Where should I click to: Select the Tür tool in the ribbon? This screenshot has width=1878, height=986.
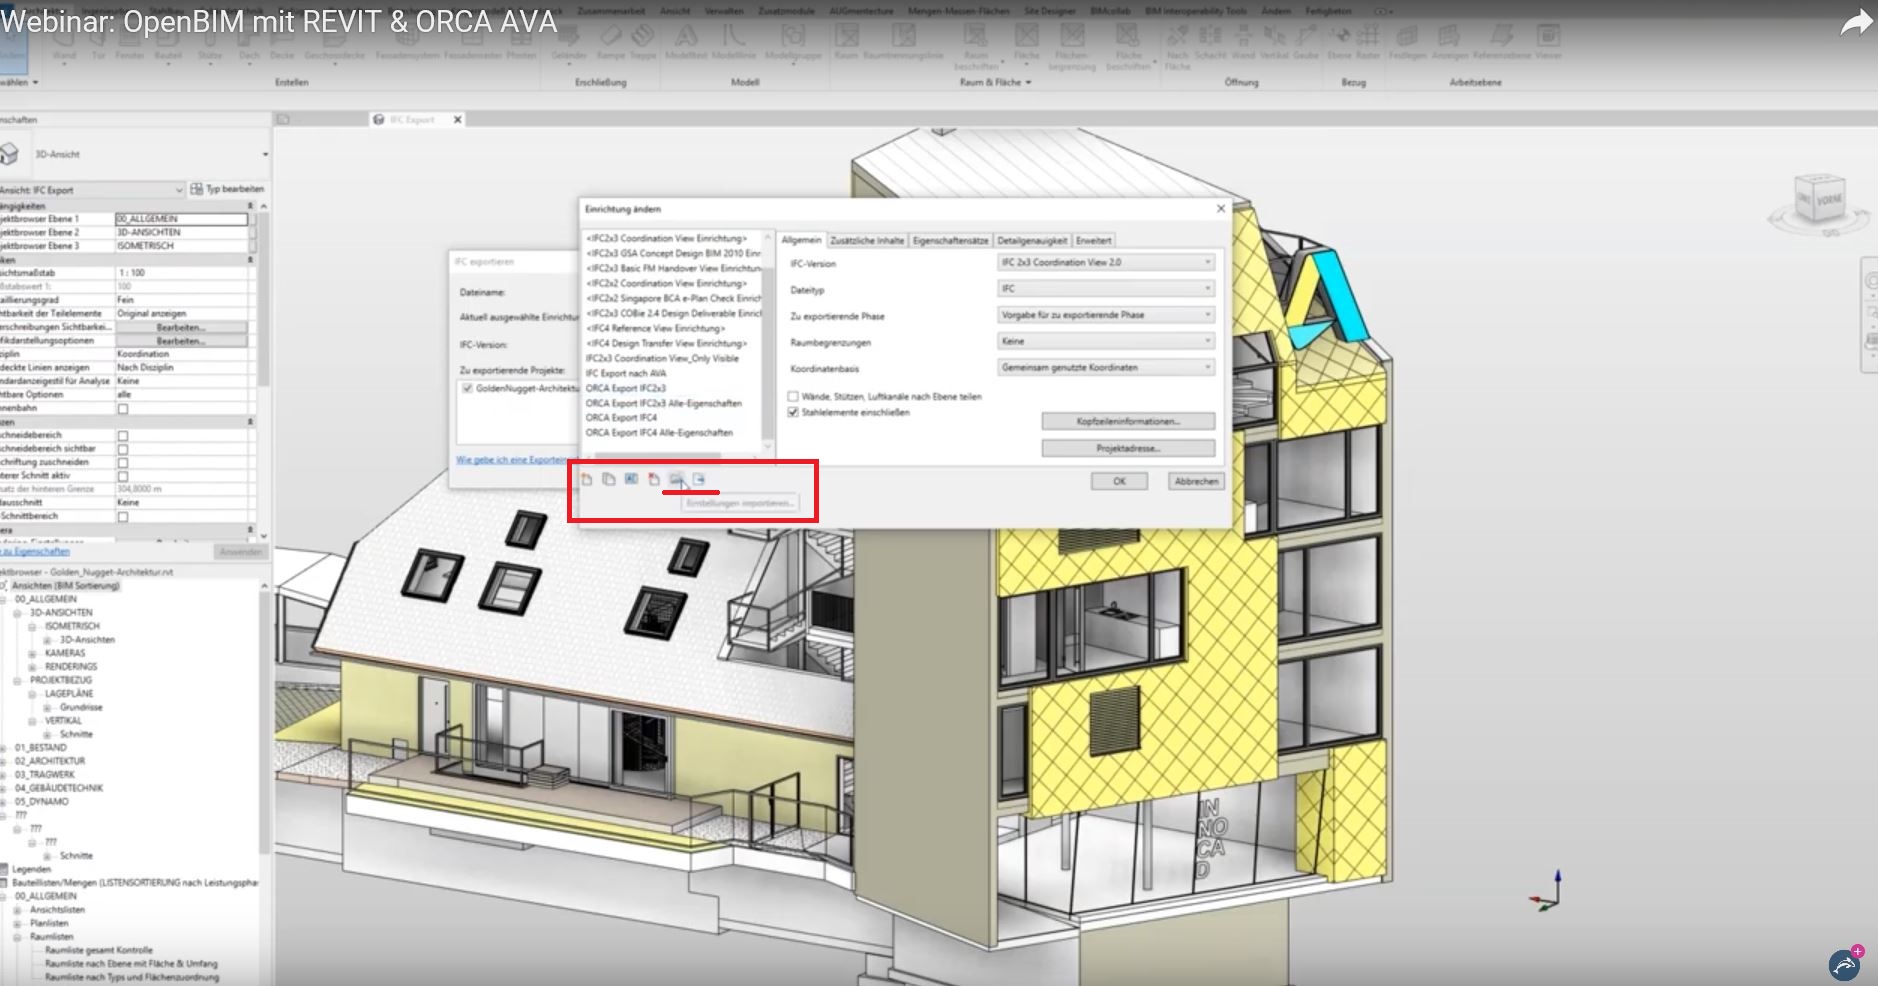98,43
